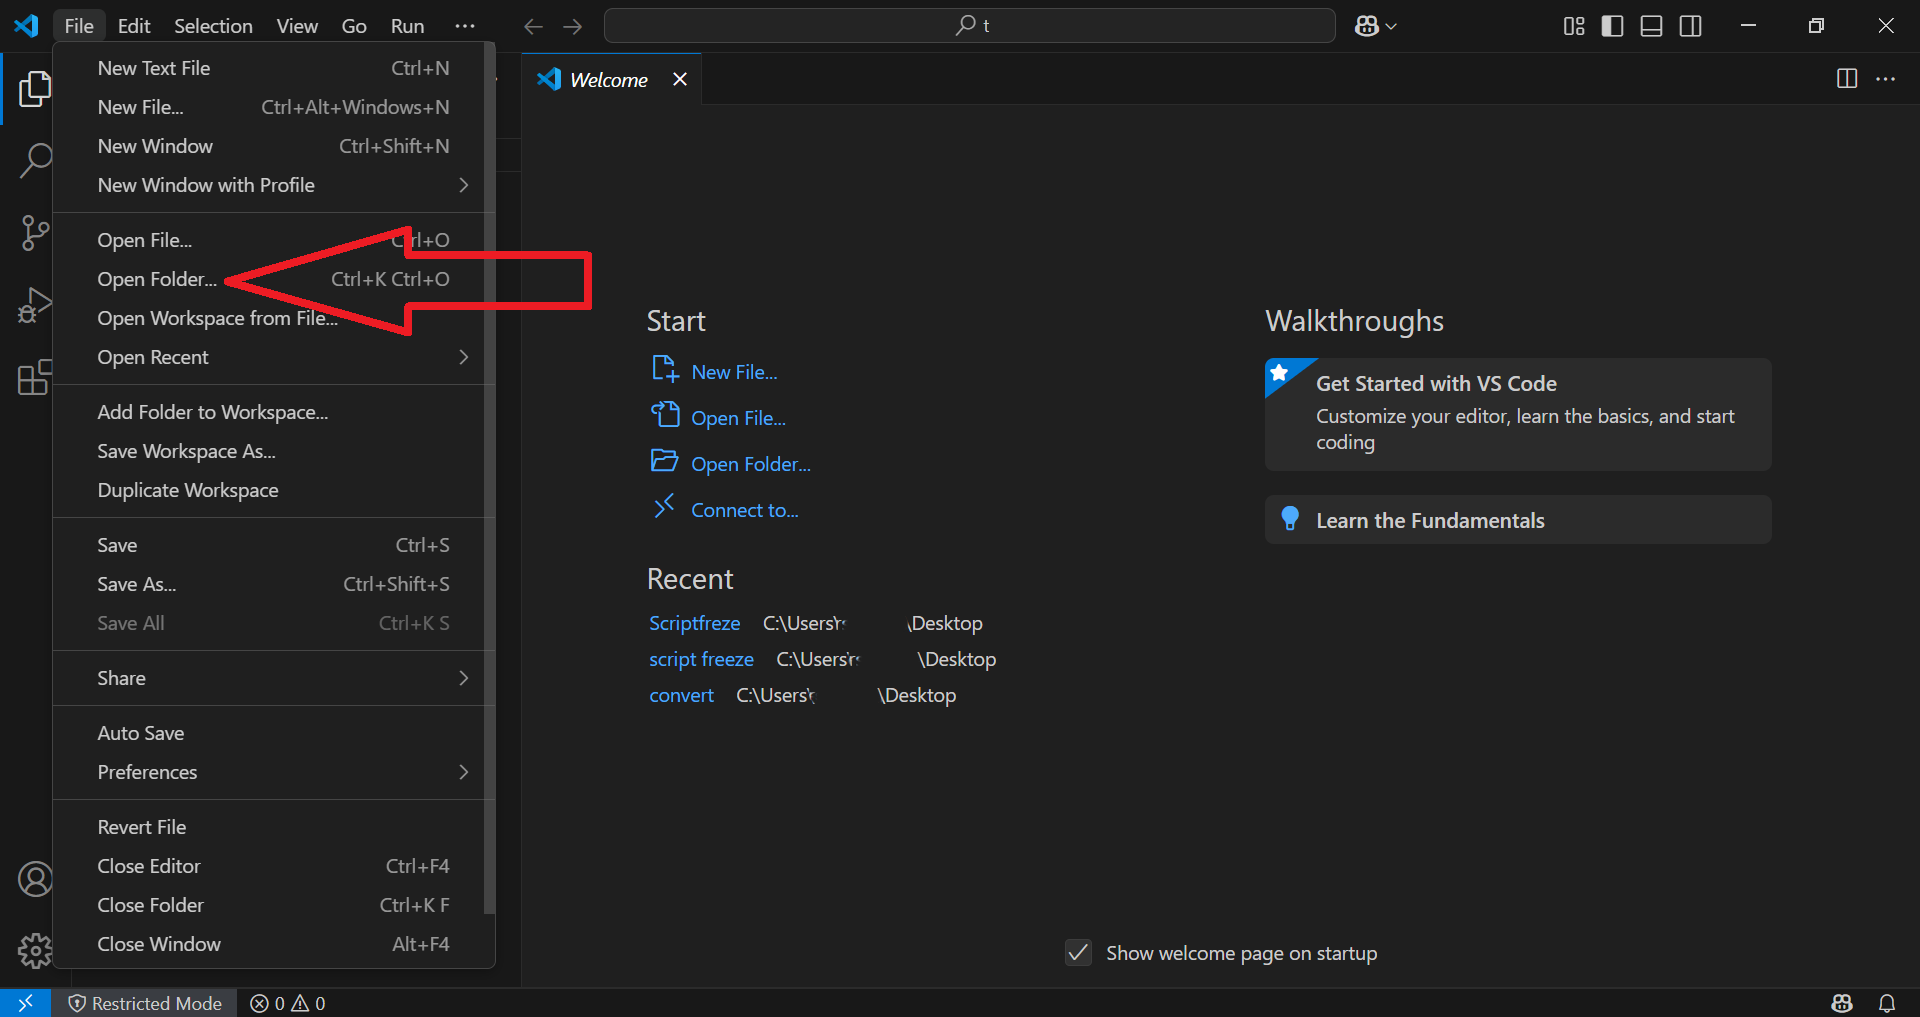Select Close Folder menu entry

click(x=273, y=905)
